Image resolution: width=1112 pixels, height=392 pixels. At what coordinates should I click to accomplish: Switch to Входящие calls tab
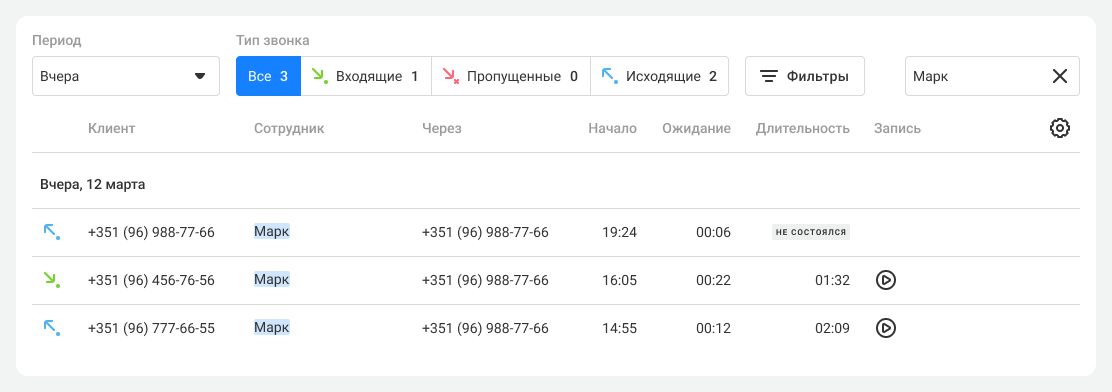(x=366, y=76)
